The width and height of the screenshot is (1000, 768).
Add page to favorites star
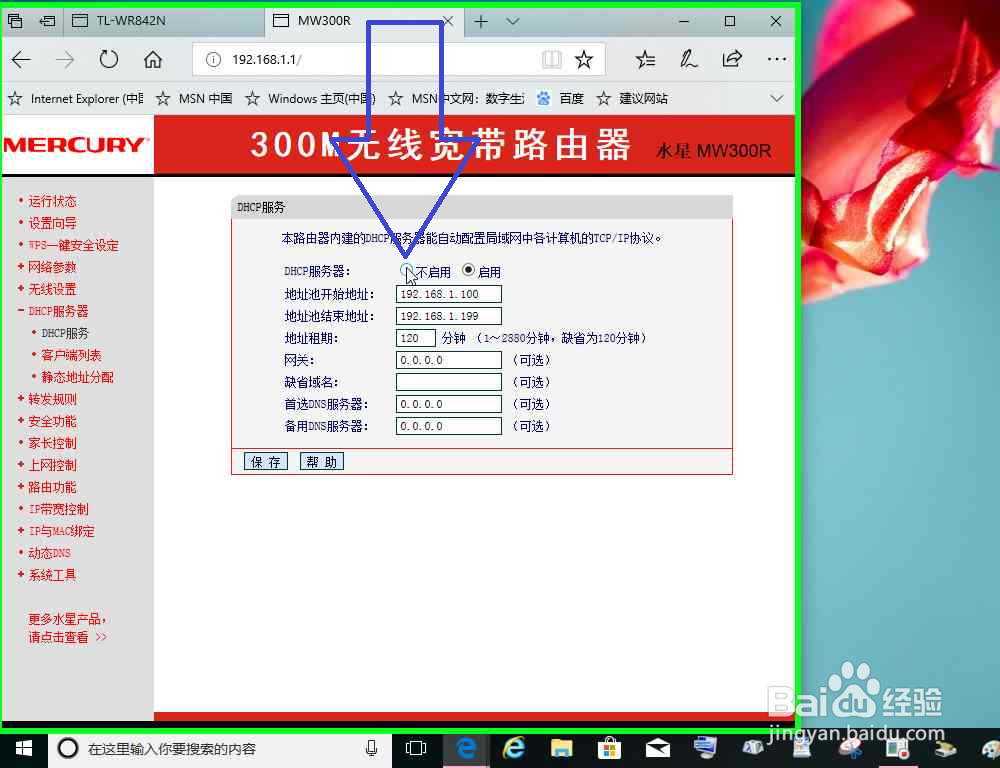pyautogui.click(x=584, y=60)
